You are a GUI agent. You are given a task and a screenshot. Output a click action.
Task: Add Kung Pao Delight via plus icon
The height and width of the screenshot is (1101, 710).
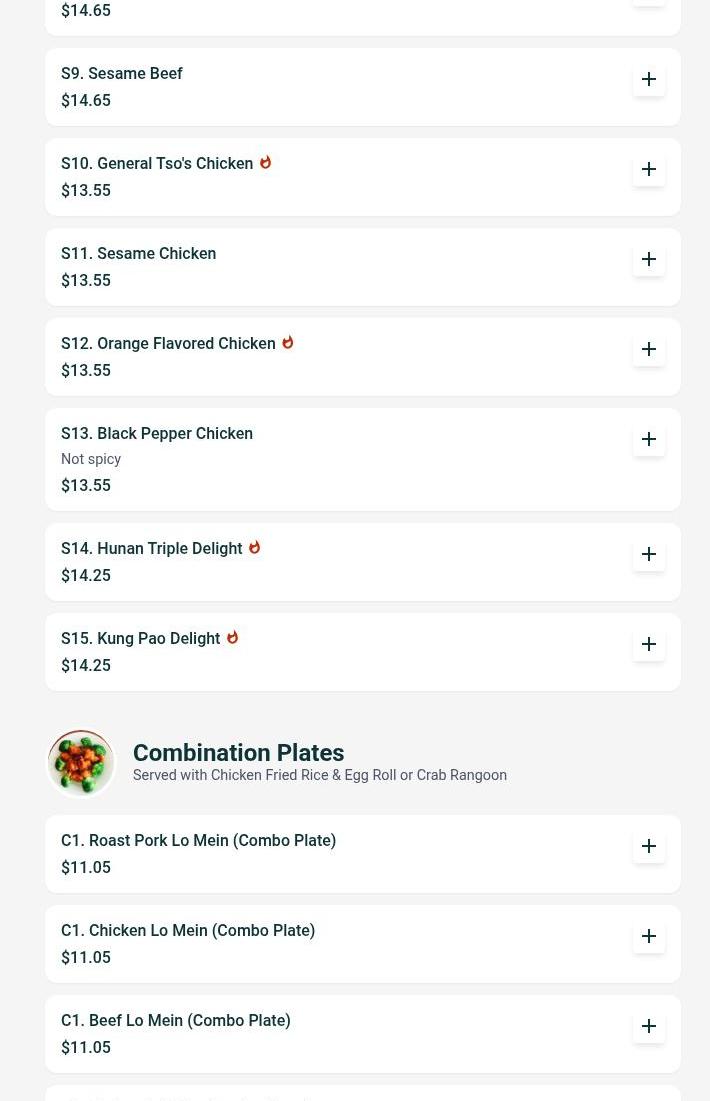click(649, 644)
